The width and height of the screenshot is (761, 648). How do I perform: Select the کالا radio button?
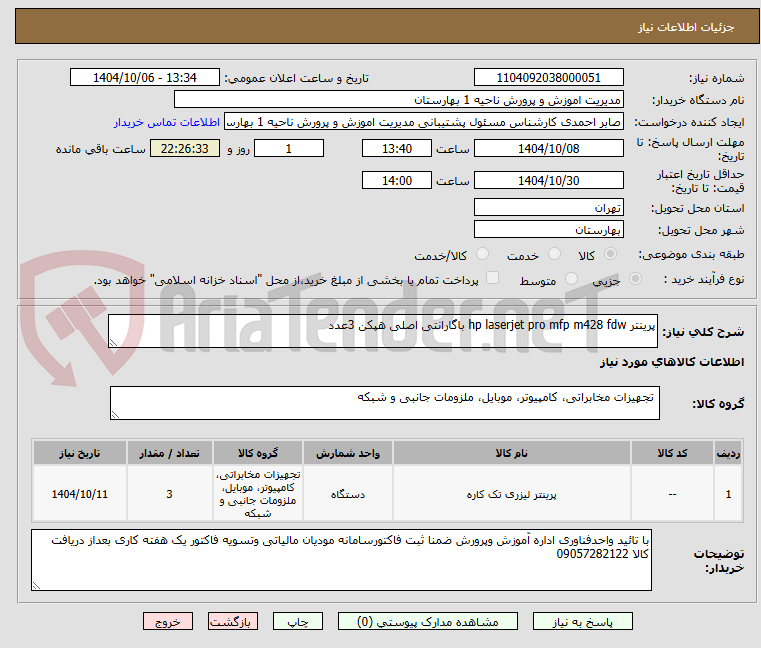[x=611, y=254]
